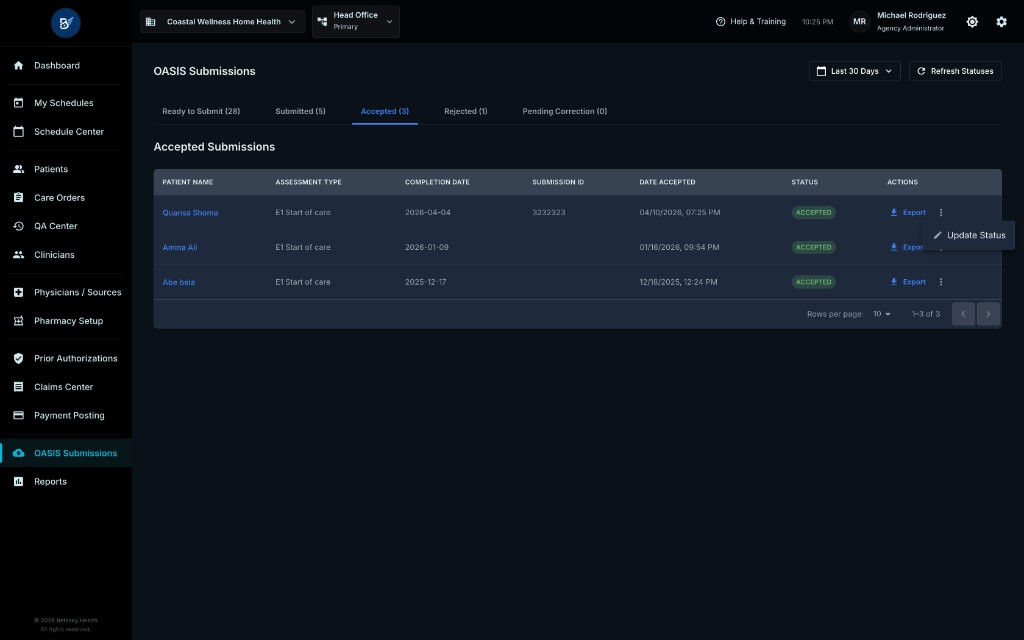Click Export in the Amina Ali row
The image size is (1024, 640).
click(x=908, y=247)
